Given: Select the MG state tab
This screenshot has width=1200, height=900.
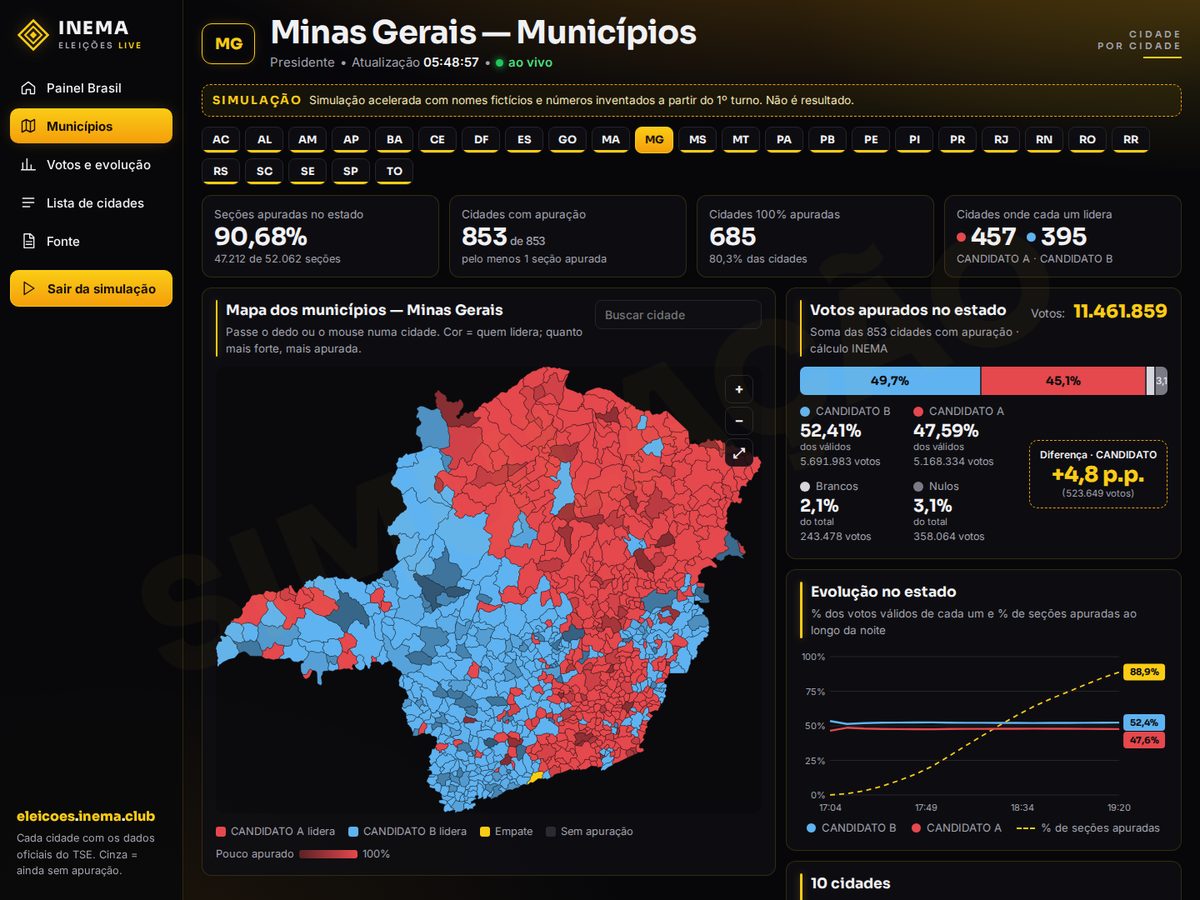Looking at the screenshot, I should click(654, 140).
